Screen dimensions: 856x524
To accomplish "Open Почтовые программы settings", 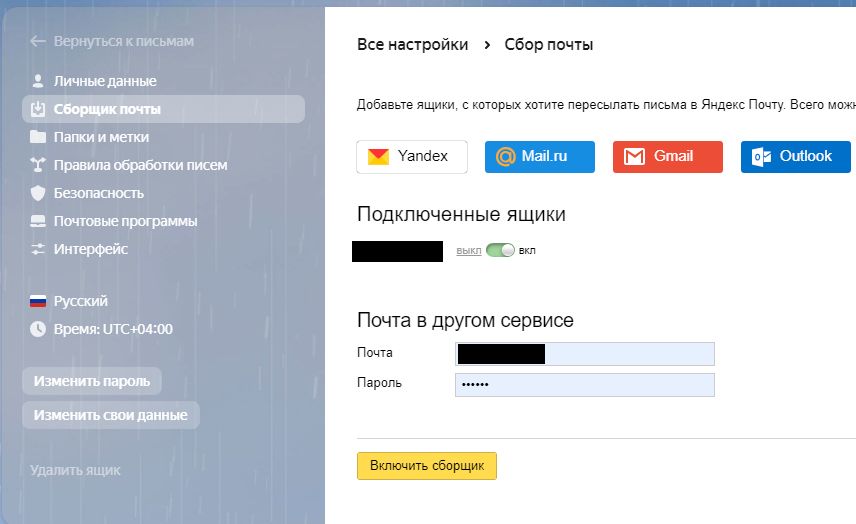I will 126,221.
